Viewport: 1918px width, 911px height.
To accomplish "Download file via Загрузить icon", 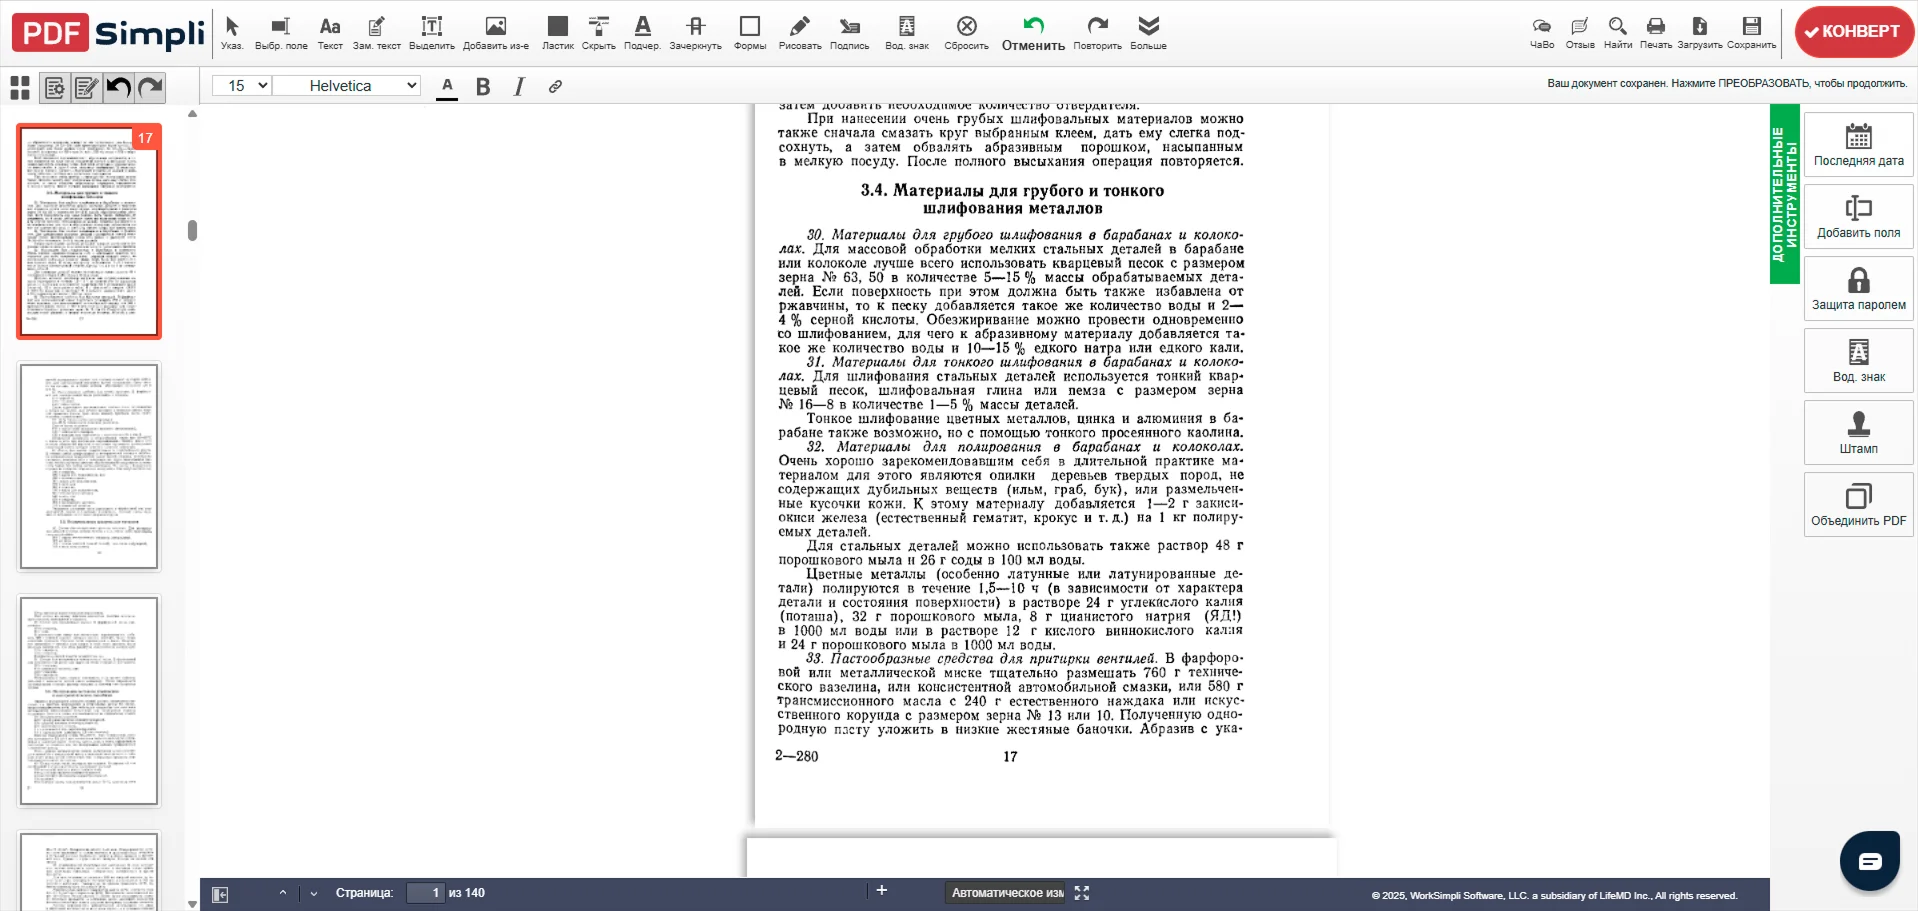I will (1700, 32).
